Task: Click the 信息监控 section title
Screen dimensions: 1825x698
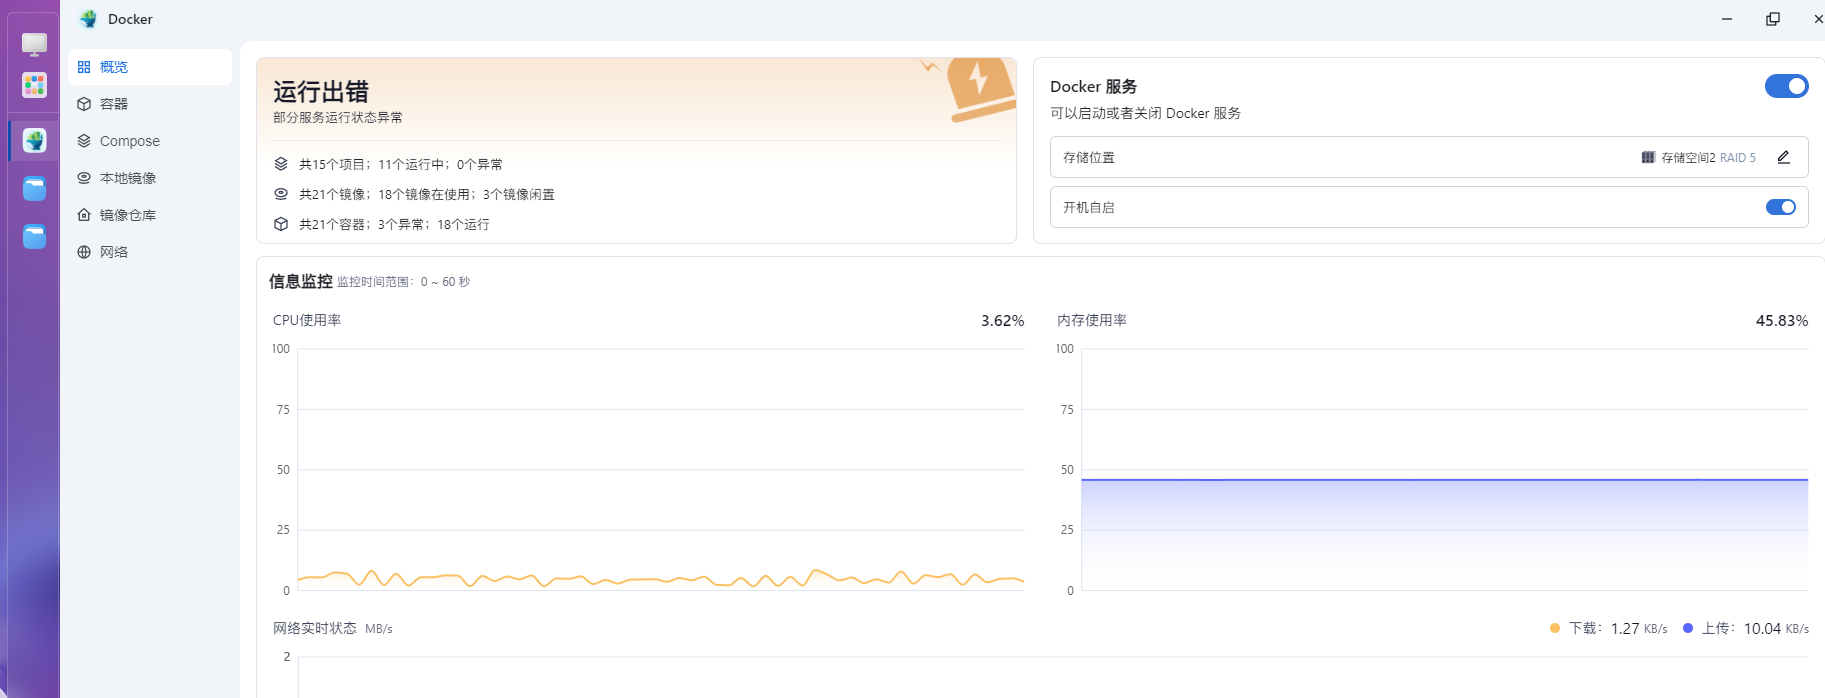Action: [300, 282]
